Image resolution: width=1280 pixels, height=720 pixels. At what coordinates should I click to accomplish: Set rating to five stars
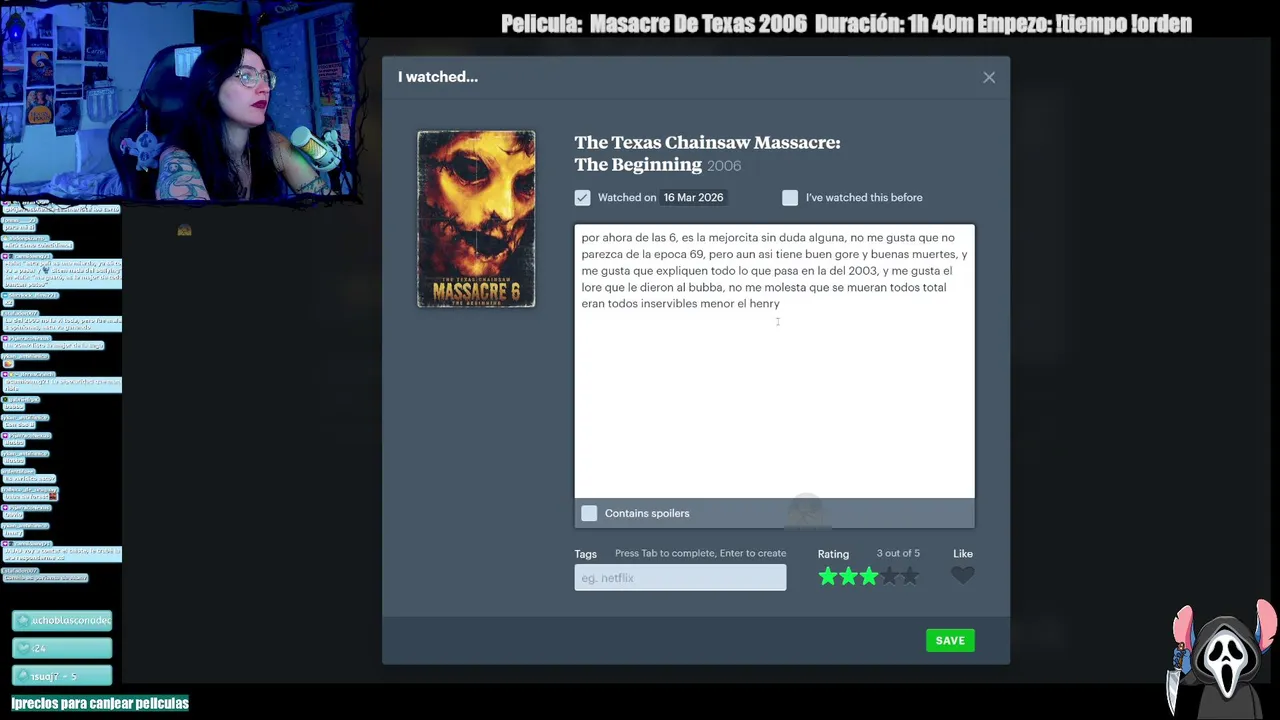(x=910, y=576)
